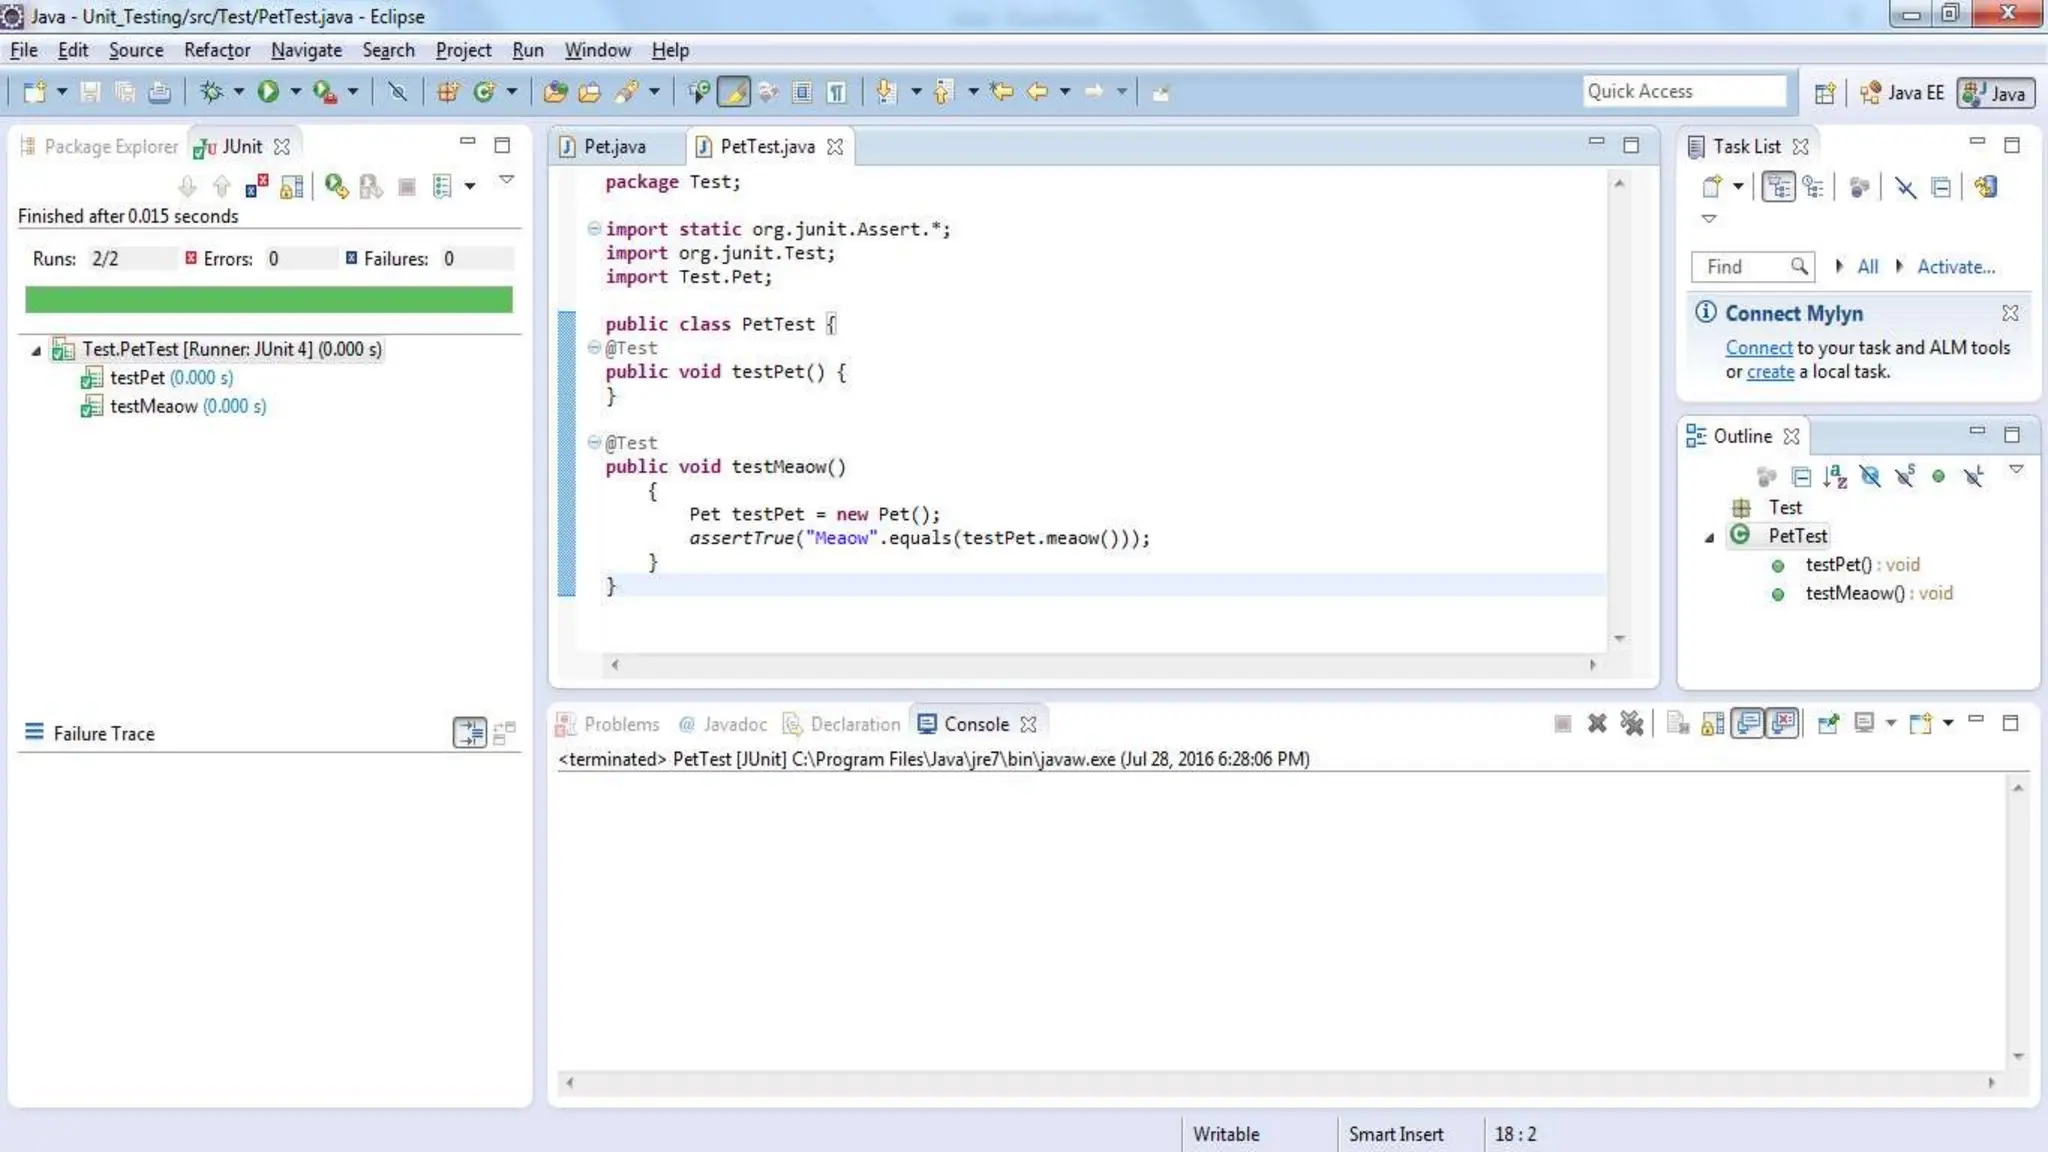
Task: Remove all terminated launches in the Console
Action: click(x=1632, y=723)
